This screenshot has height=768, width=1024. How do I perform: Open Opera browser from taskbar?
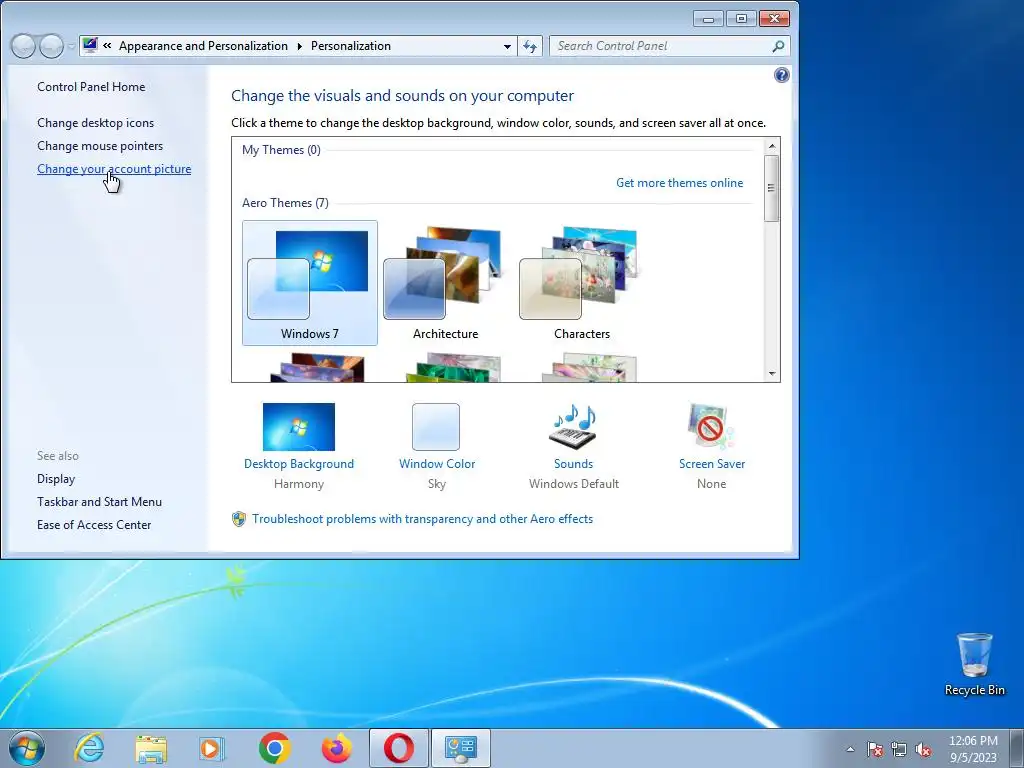pyautogui.click(x=398, y=748)
